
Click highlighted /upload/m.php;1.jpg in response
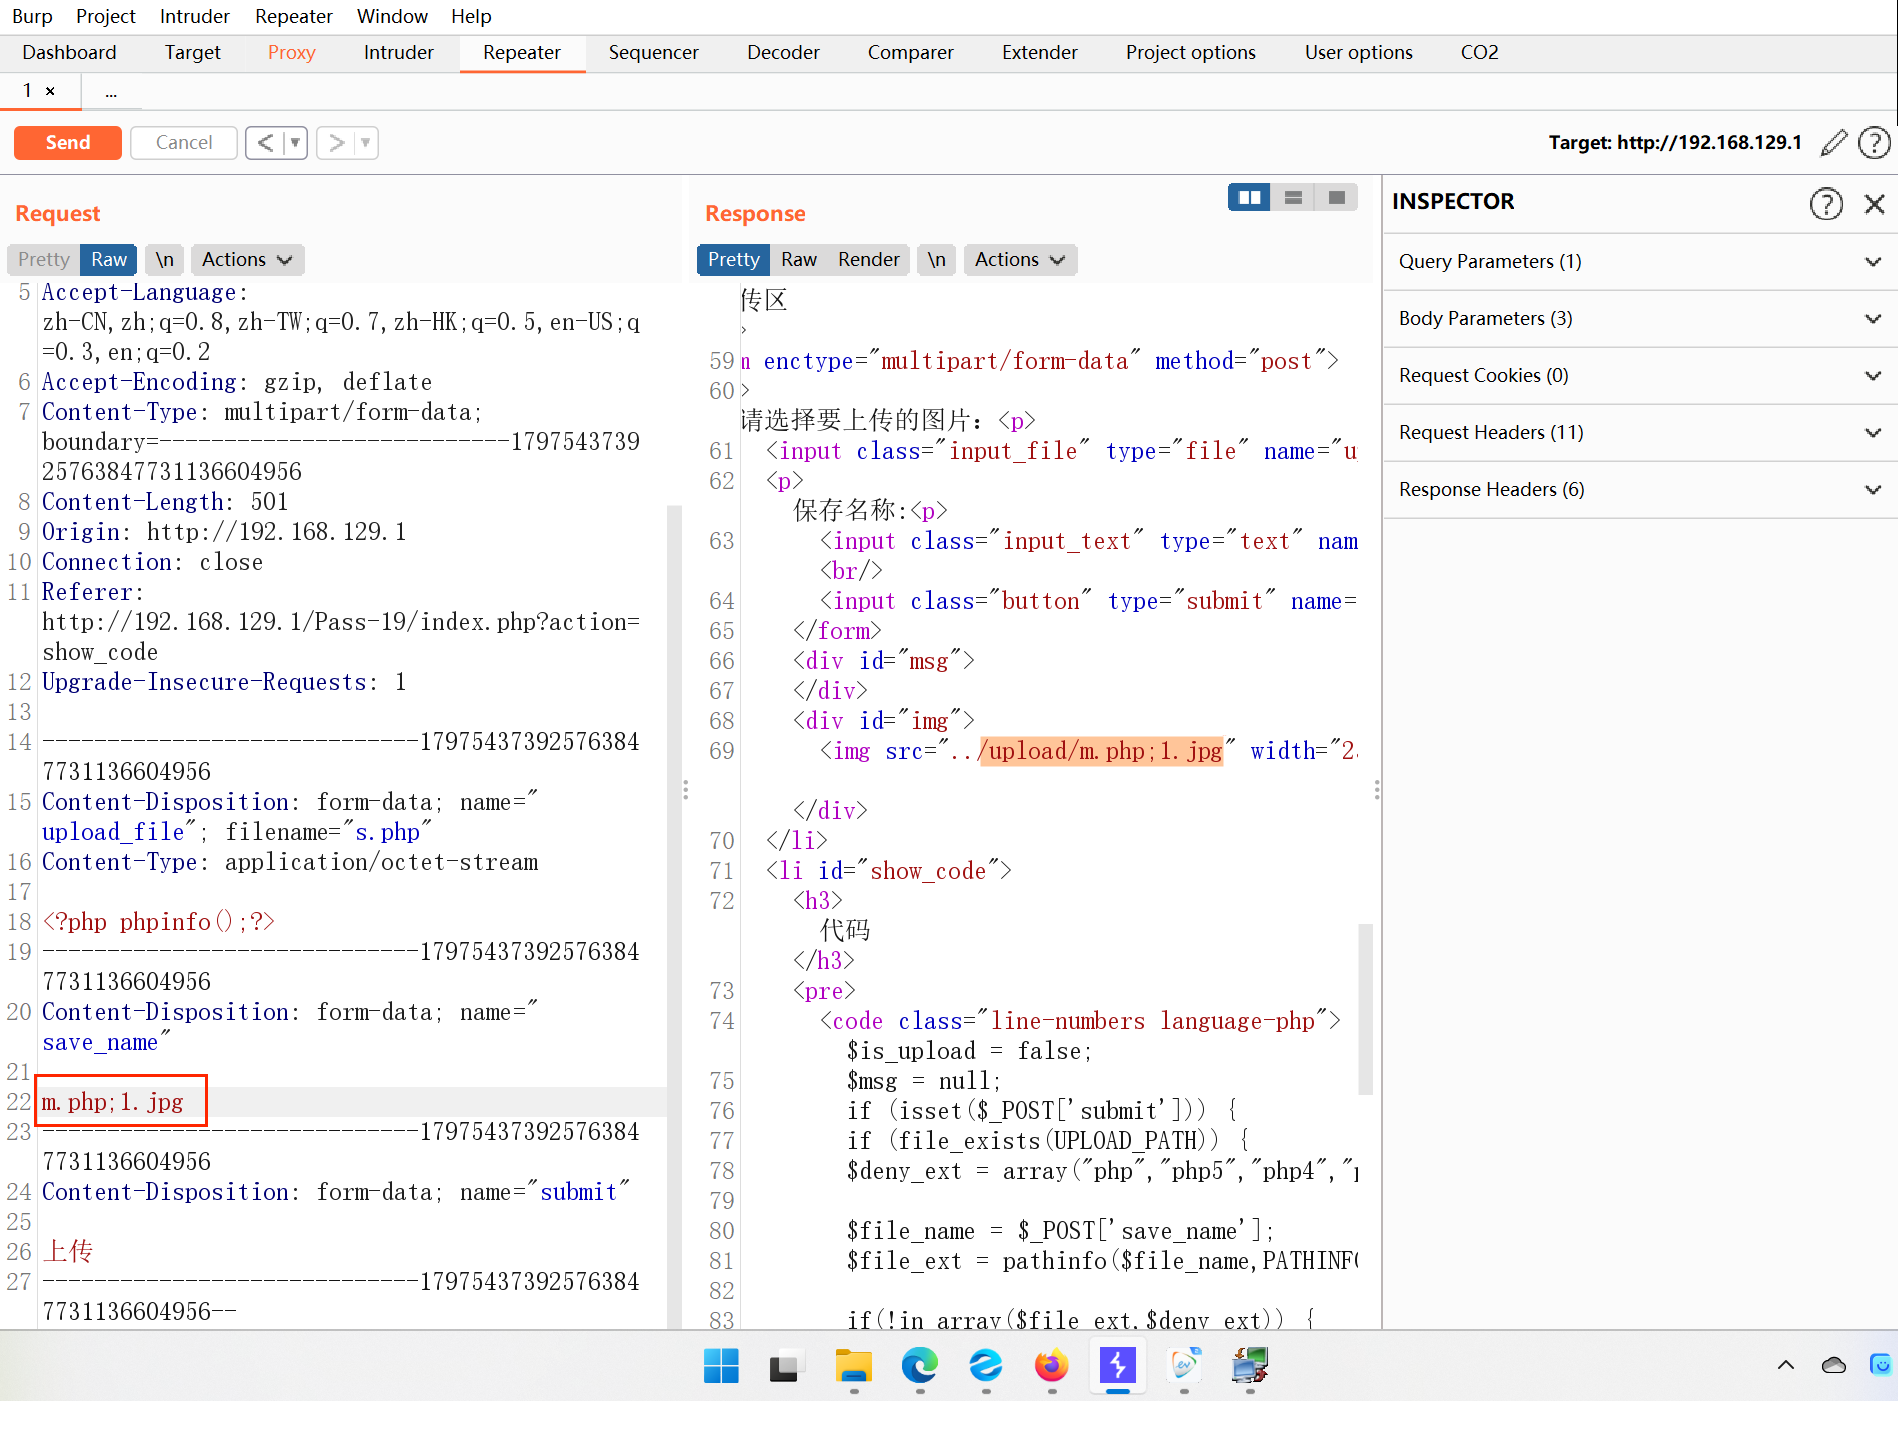coord(1100,752)
